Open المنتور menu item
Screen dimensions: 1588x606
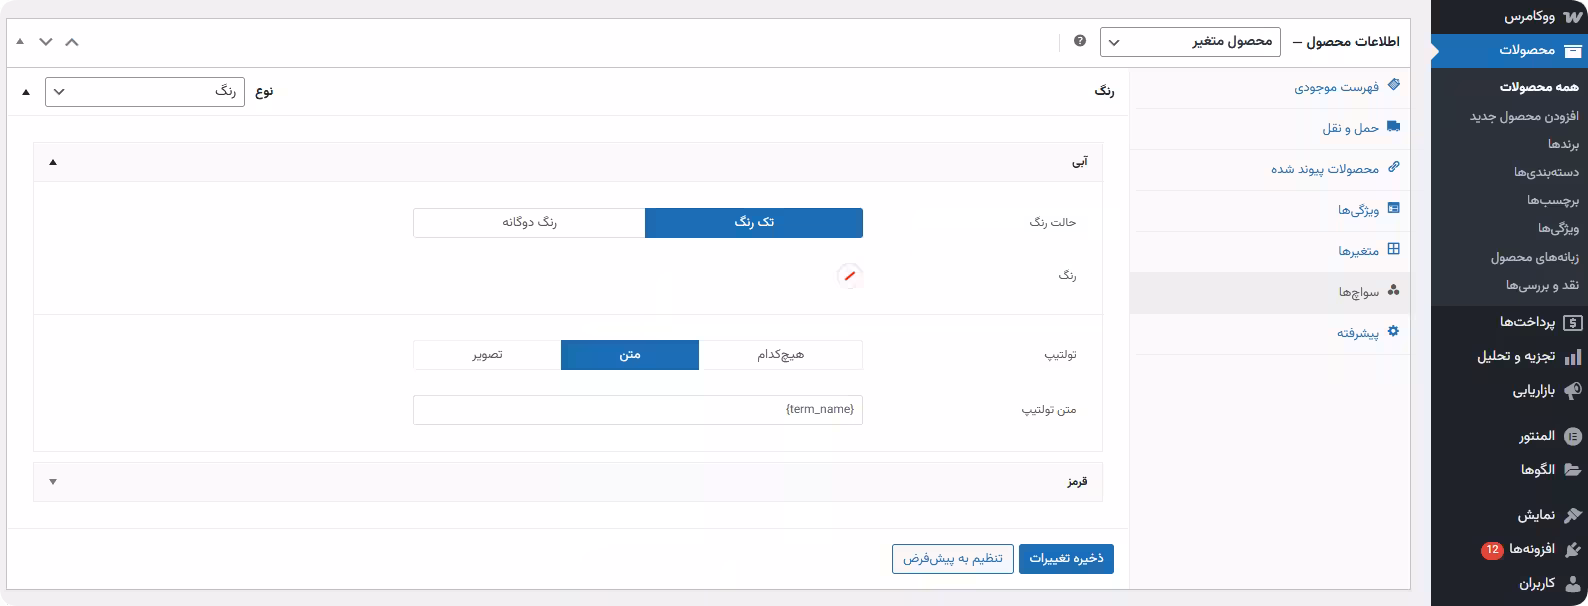pyautogui.click(x=1510, y=436)
